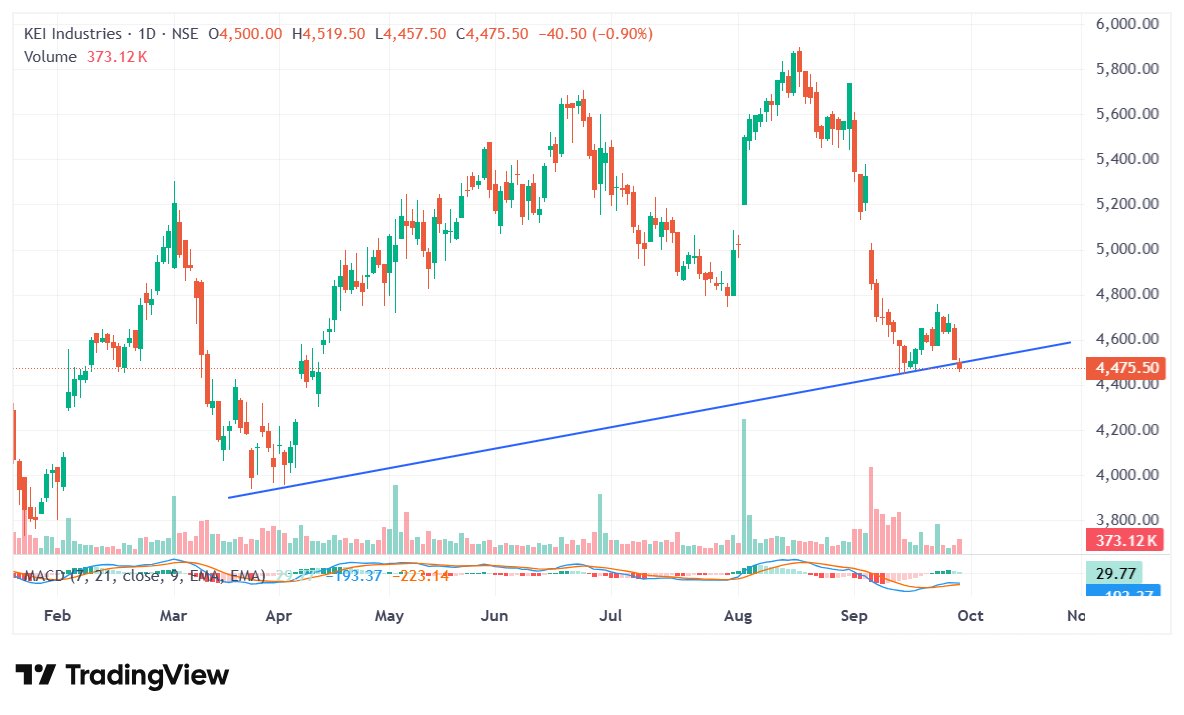The image size is (1184, 715).
Task: Click the MACD value 193.37
Action: coord(356,576)
